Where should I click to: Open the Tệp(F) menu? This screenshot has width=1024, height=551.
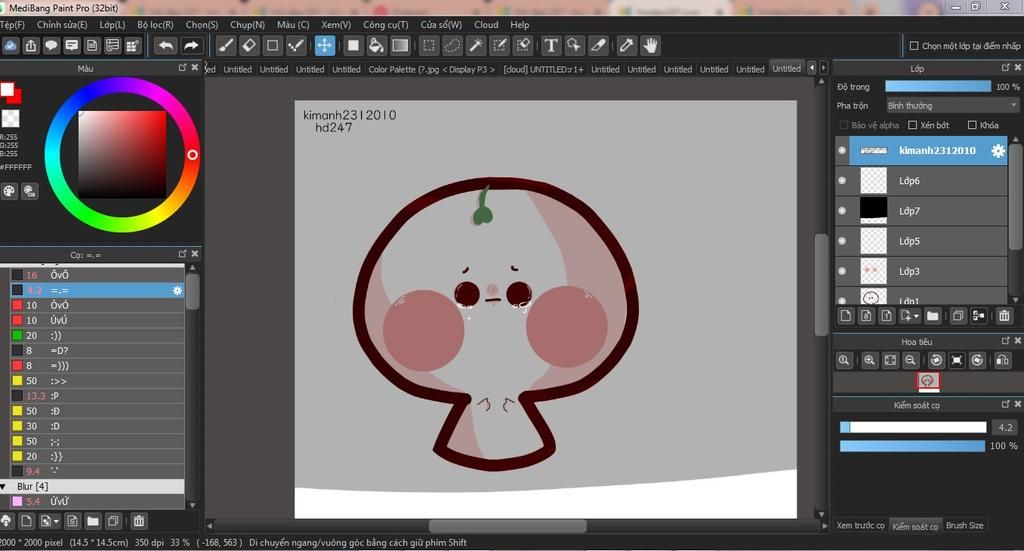click(x=12, y=25)
